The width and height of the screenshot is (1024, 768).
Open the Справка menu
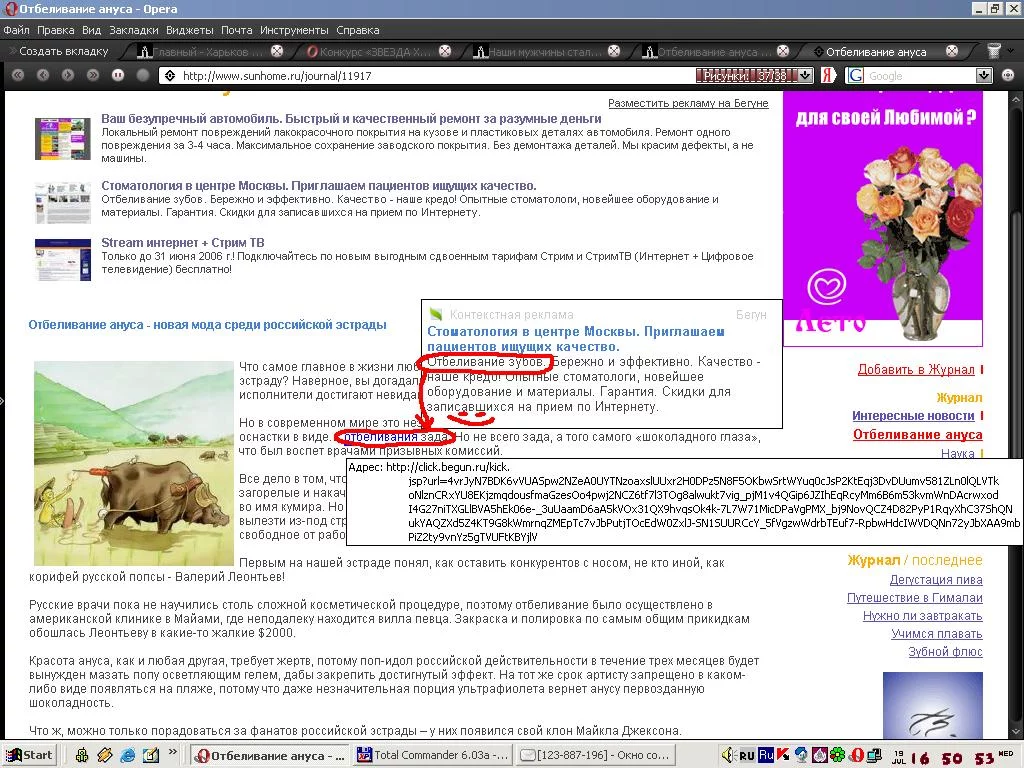(358, 30)
